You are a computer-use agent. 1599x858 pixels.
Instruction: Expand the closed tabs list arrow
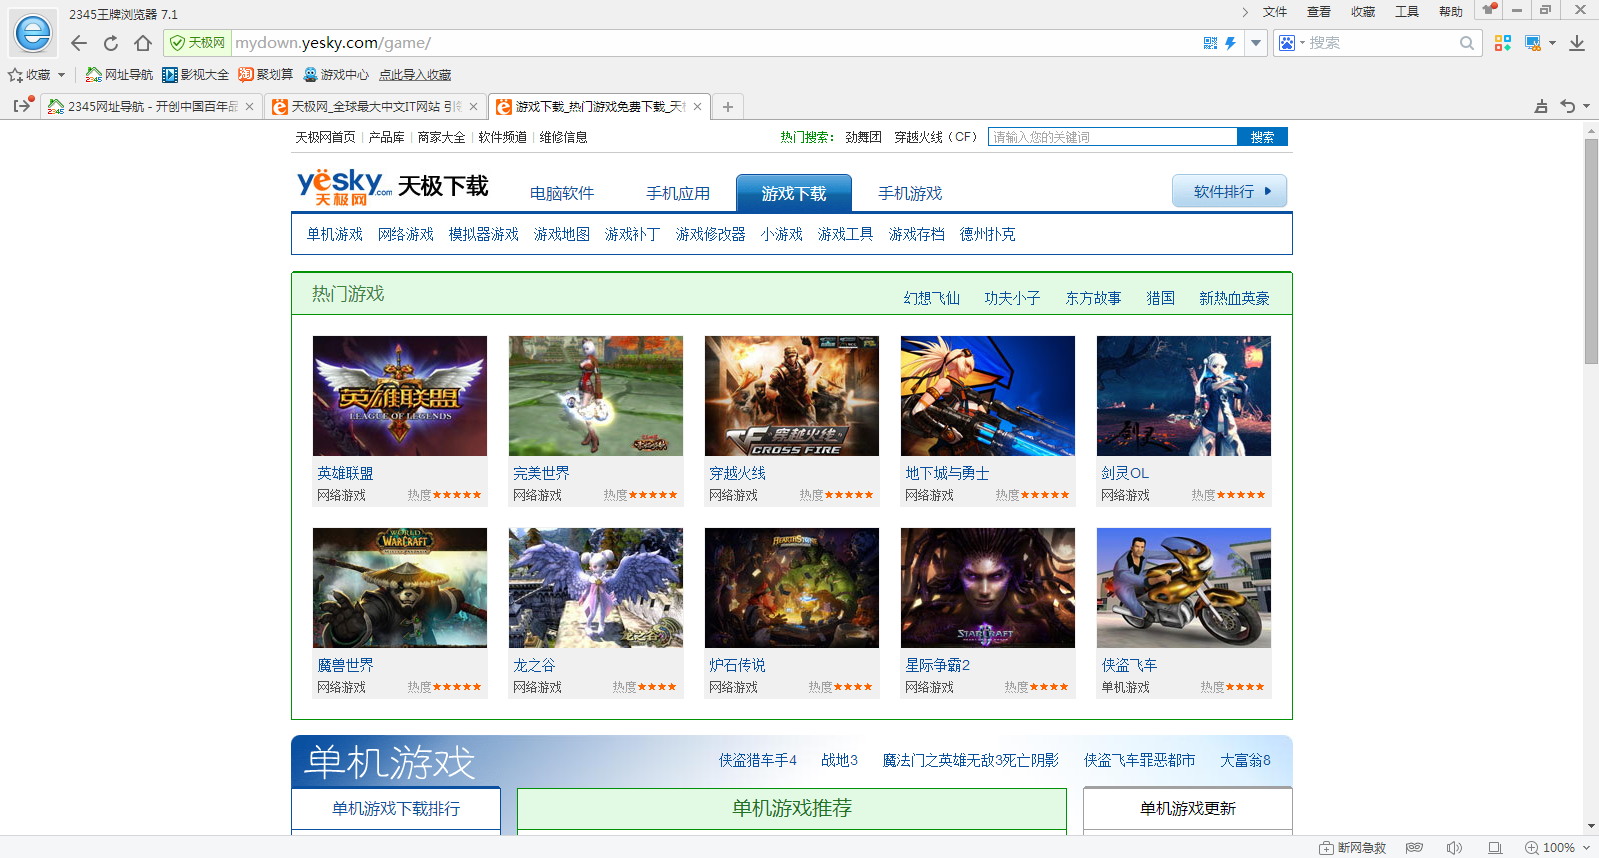tap(1586, 106)
